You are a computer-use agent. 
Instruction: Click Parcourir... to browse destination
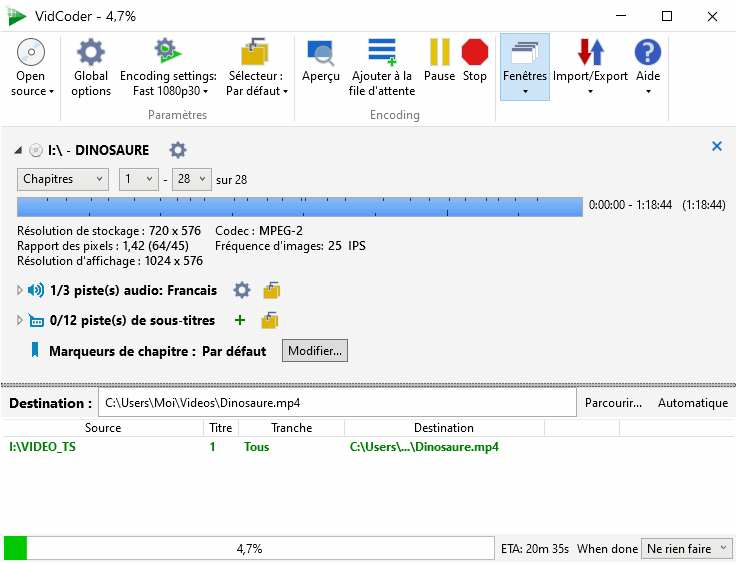[613, 403]
